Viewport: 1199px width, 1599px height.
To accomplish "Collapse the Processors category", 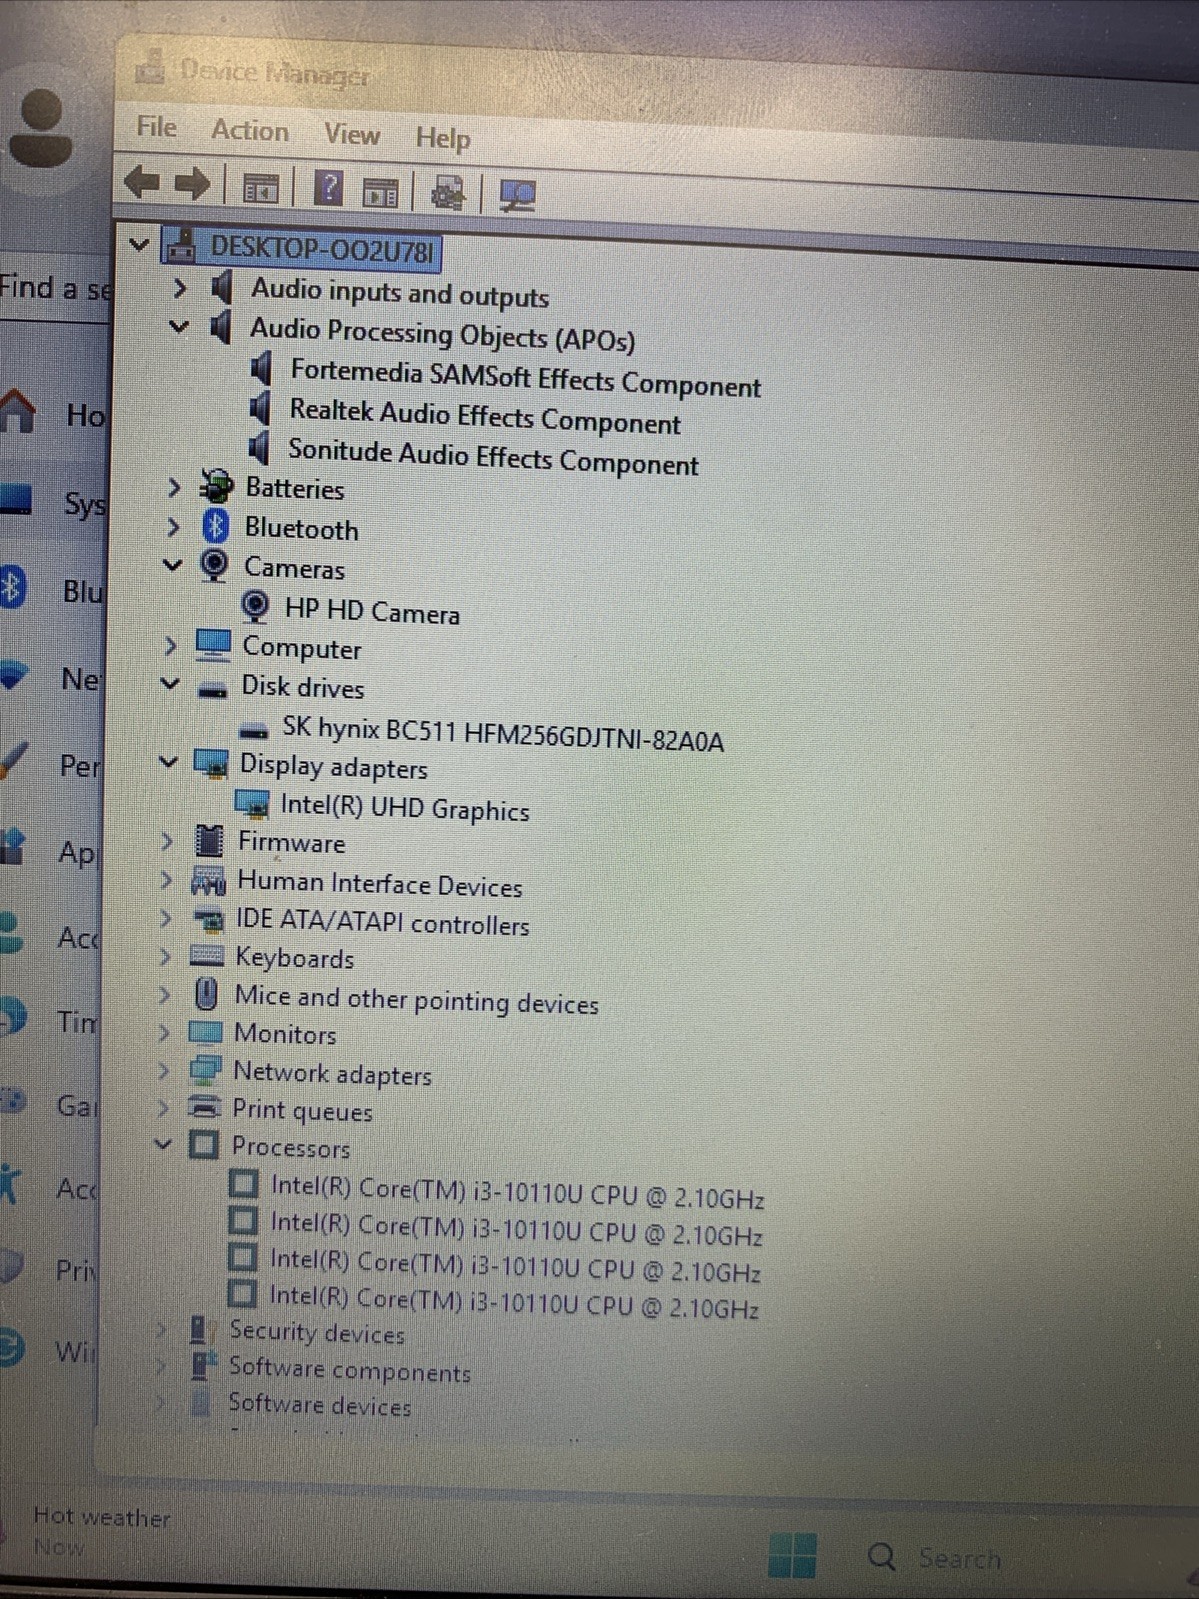I will [163, 1144].
